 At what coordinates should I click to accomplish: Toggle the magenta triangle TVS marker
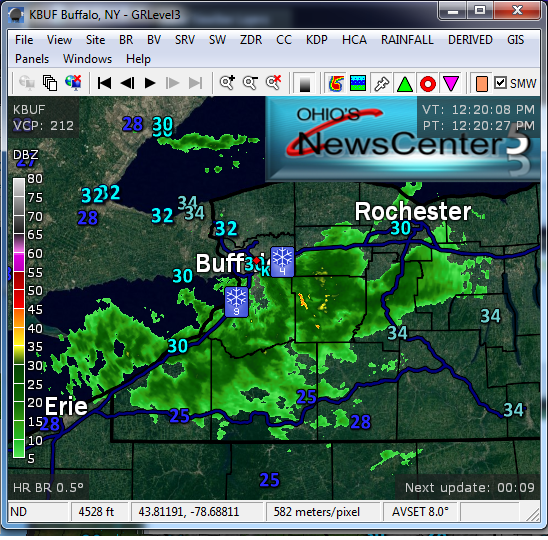[x=450, y=84]
